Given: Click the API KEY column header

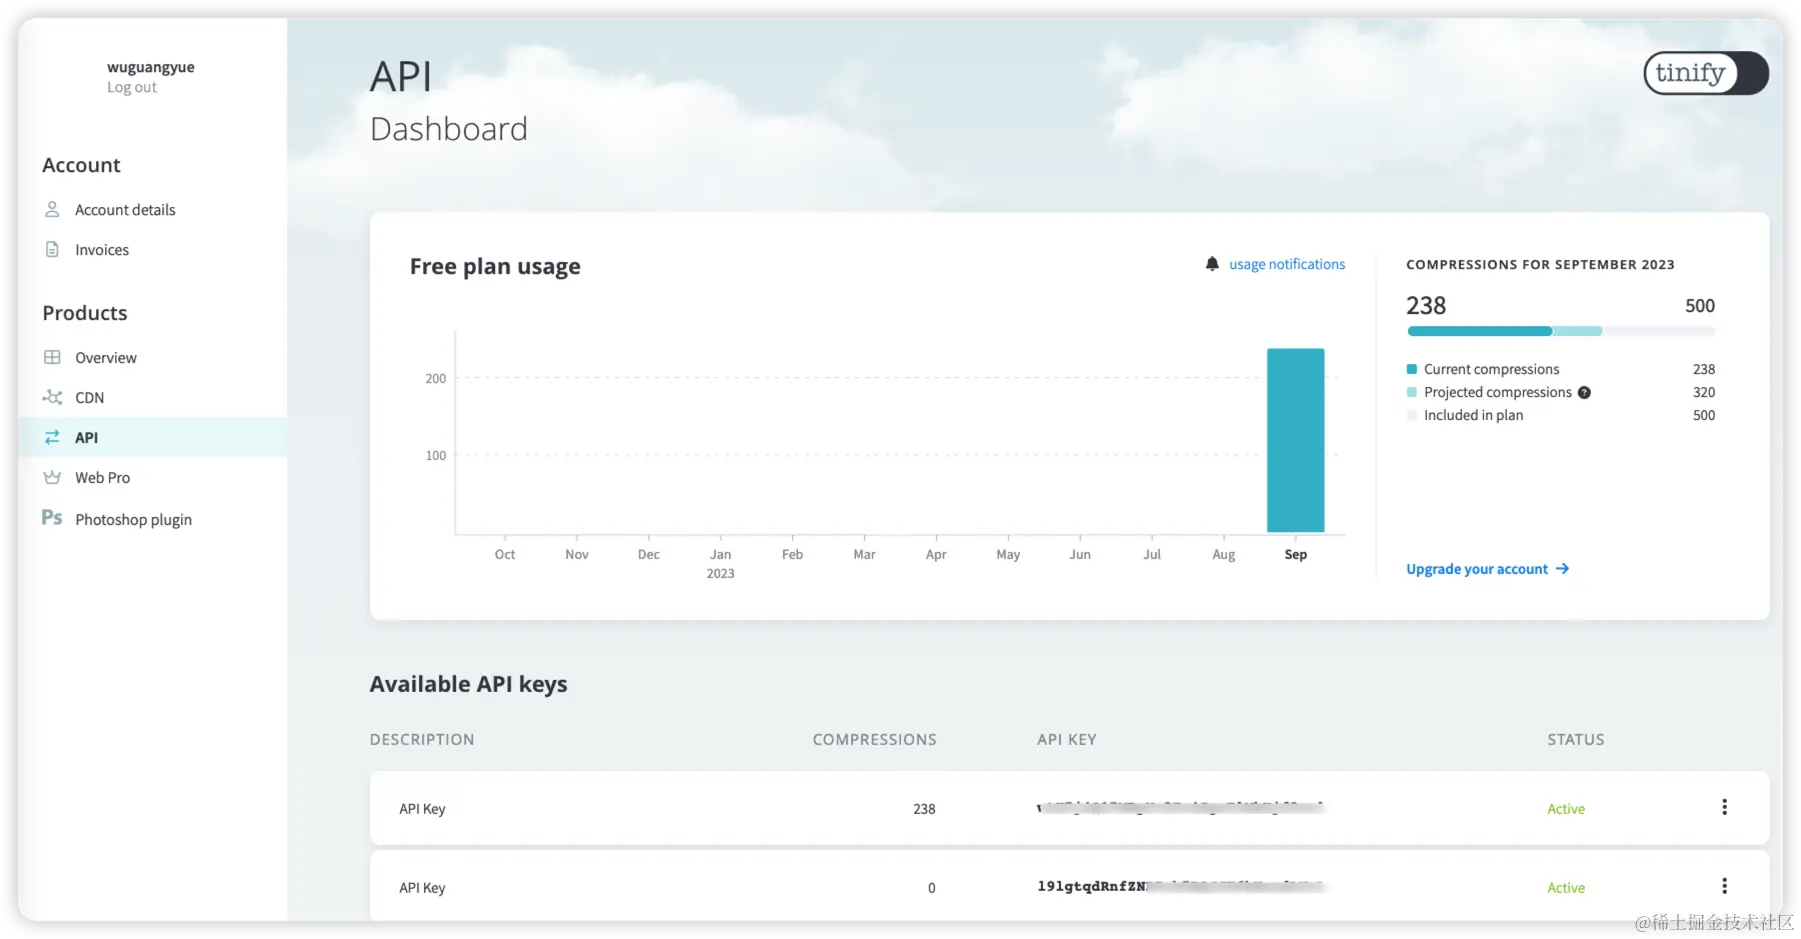Looking at the screenshot, I should 1067,740.
